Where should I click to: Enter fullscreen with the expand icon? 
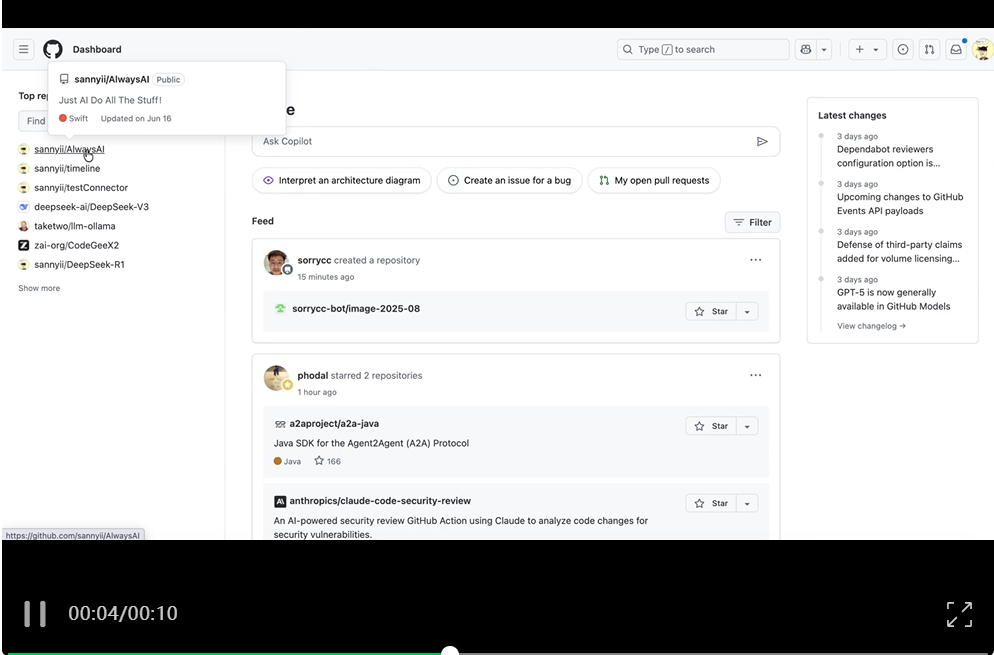pyautogui.click(x=959, y=614)
